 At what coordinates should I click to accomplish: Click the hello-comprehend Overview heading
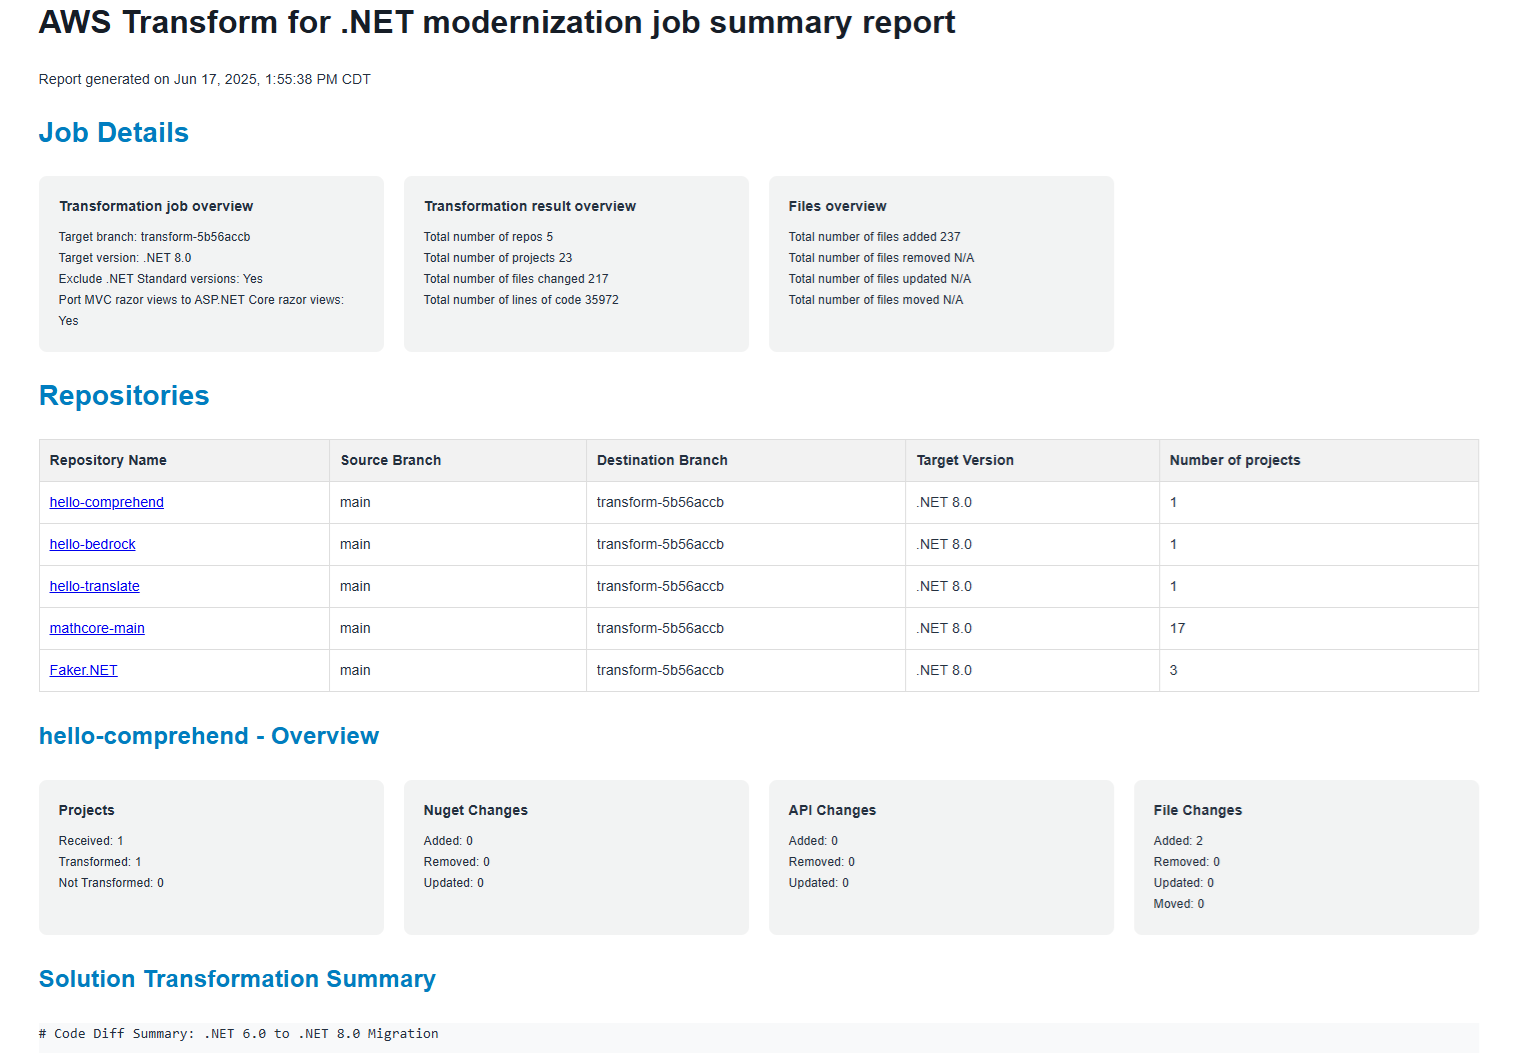coord(208,735)
